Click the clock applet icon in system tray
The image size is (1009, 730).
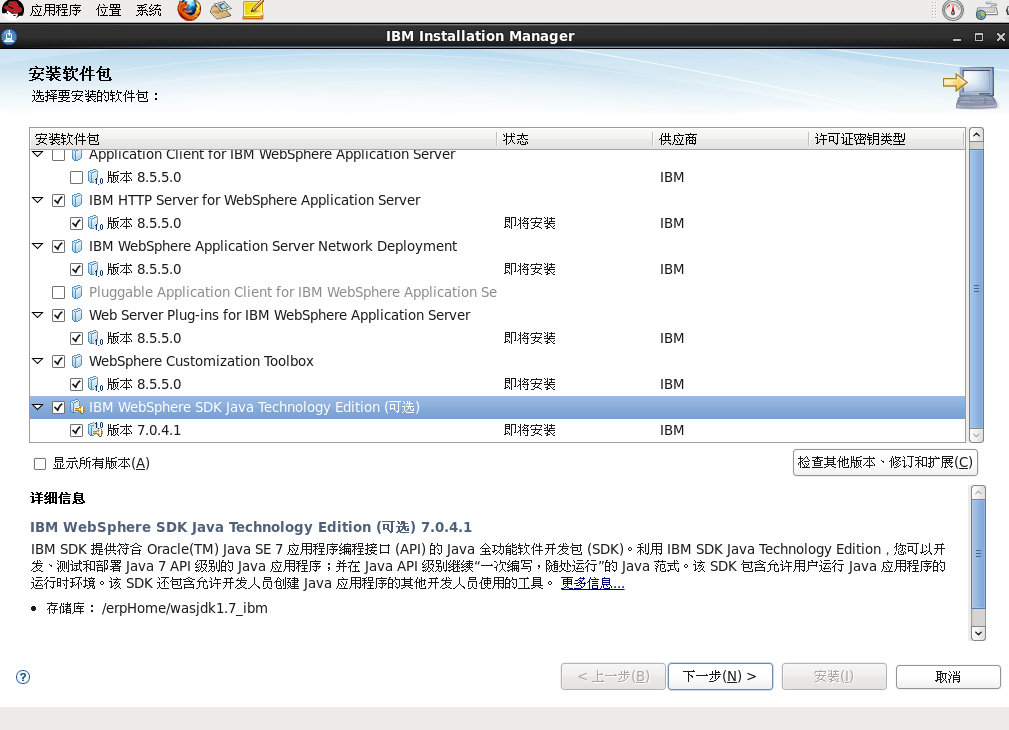[952, 10]
